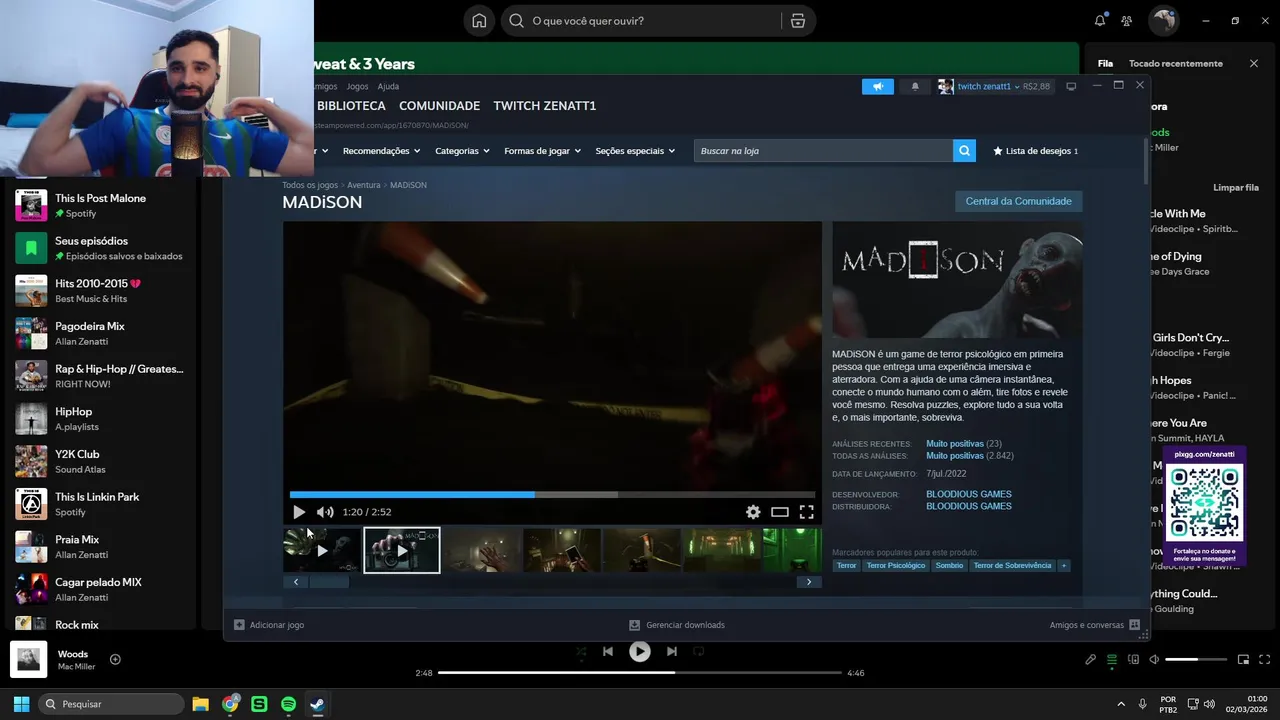Open BIBLIOTECA tab in Steam
1280x720 pixels.
(351, 106)
